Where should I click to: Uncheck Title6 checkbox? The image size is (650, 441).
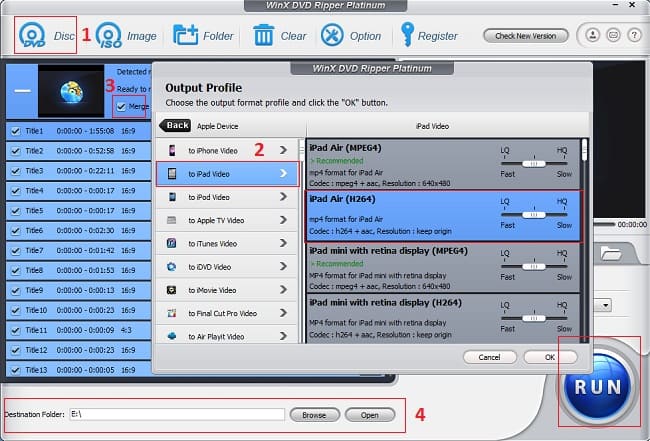click(16, 230)
